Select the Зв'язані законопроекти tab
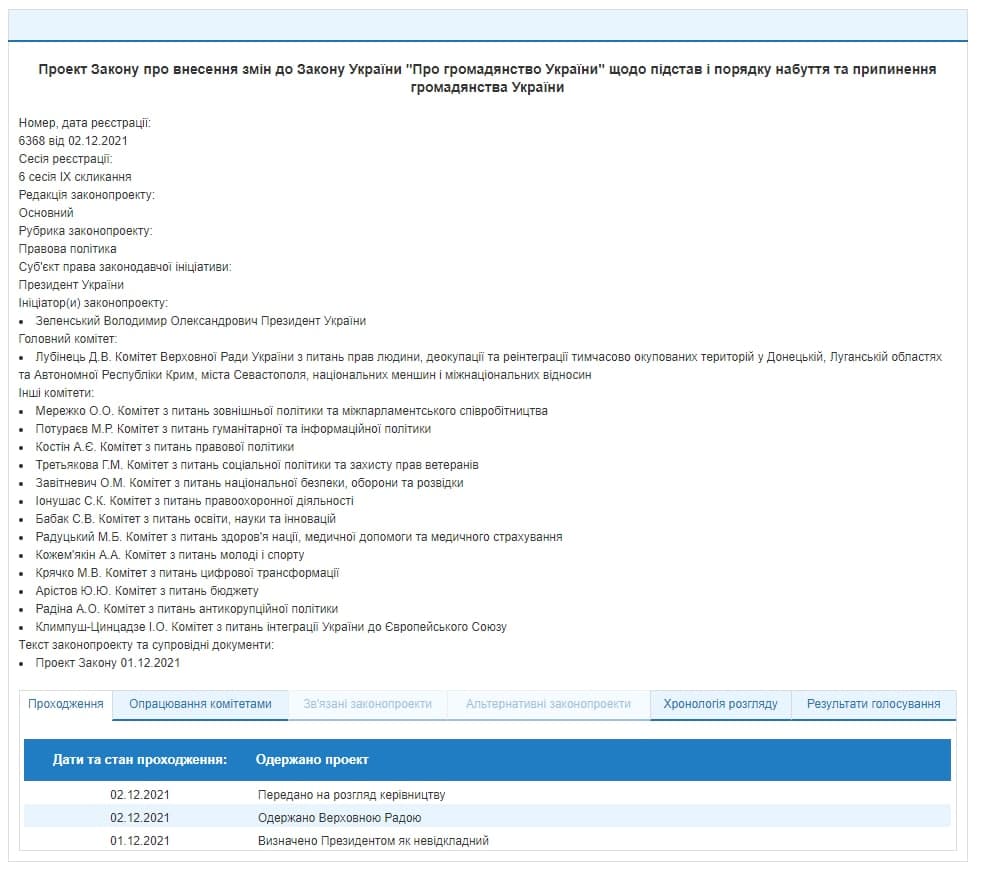The width and height of the screenshot is (981, 872). [x=367, y=704]
